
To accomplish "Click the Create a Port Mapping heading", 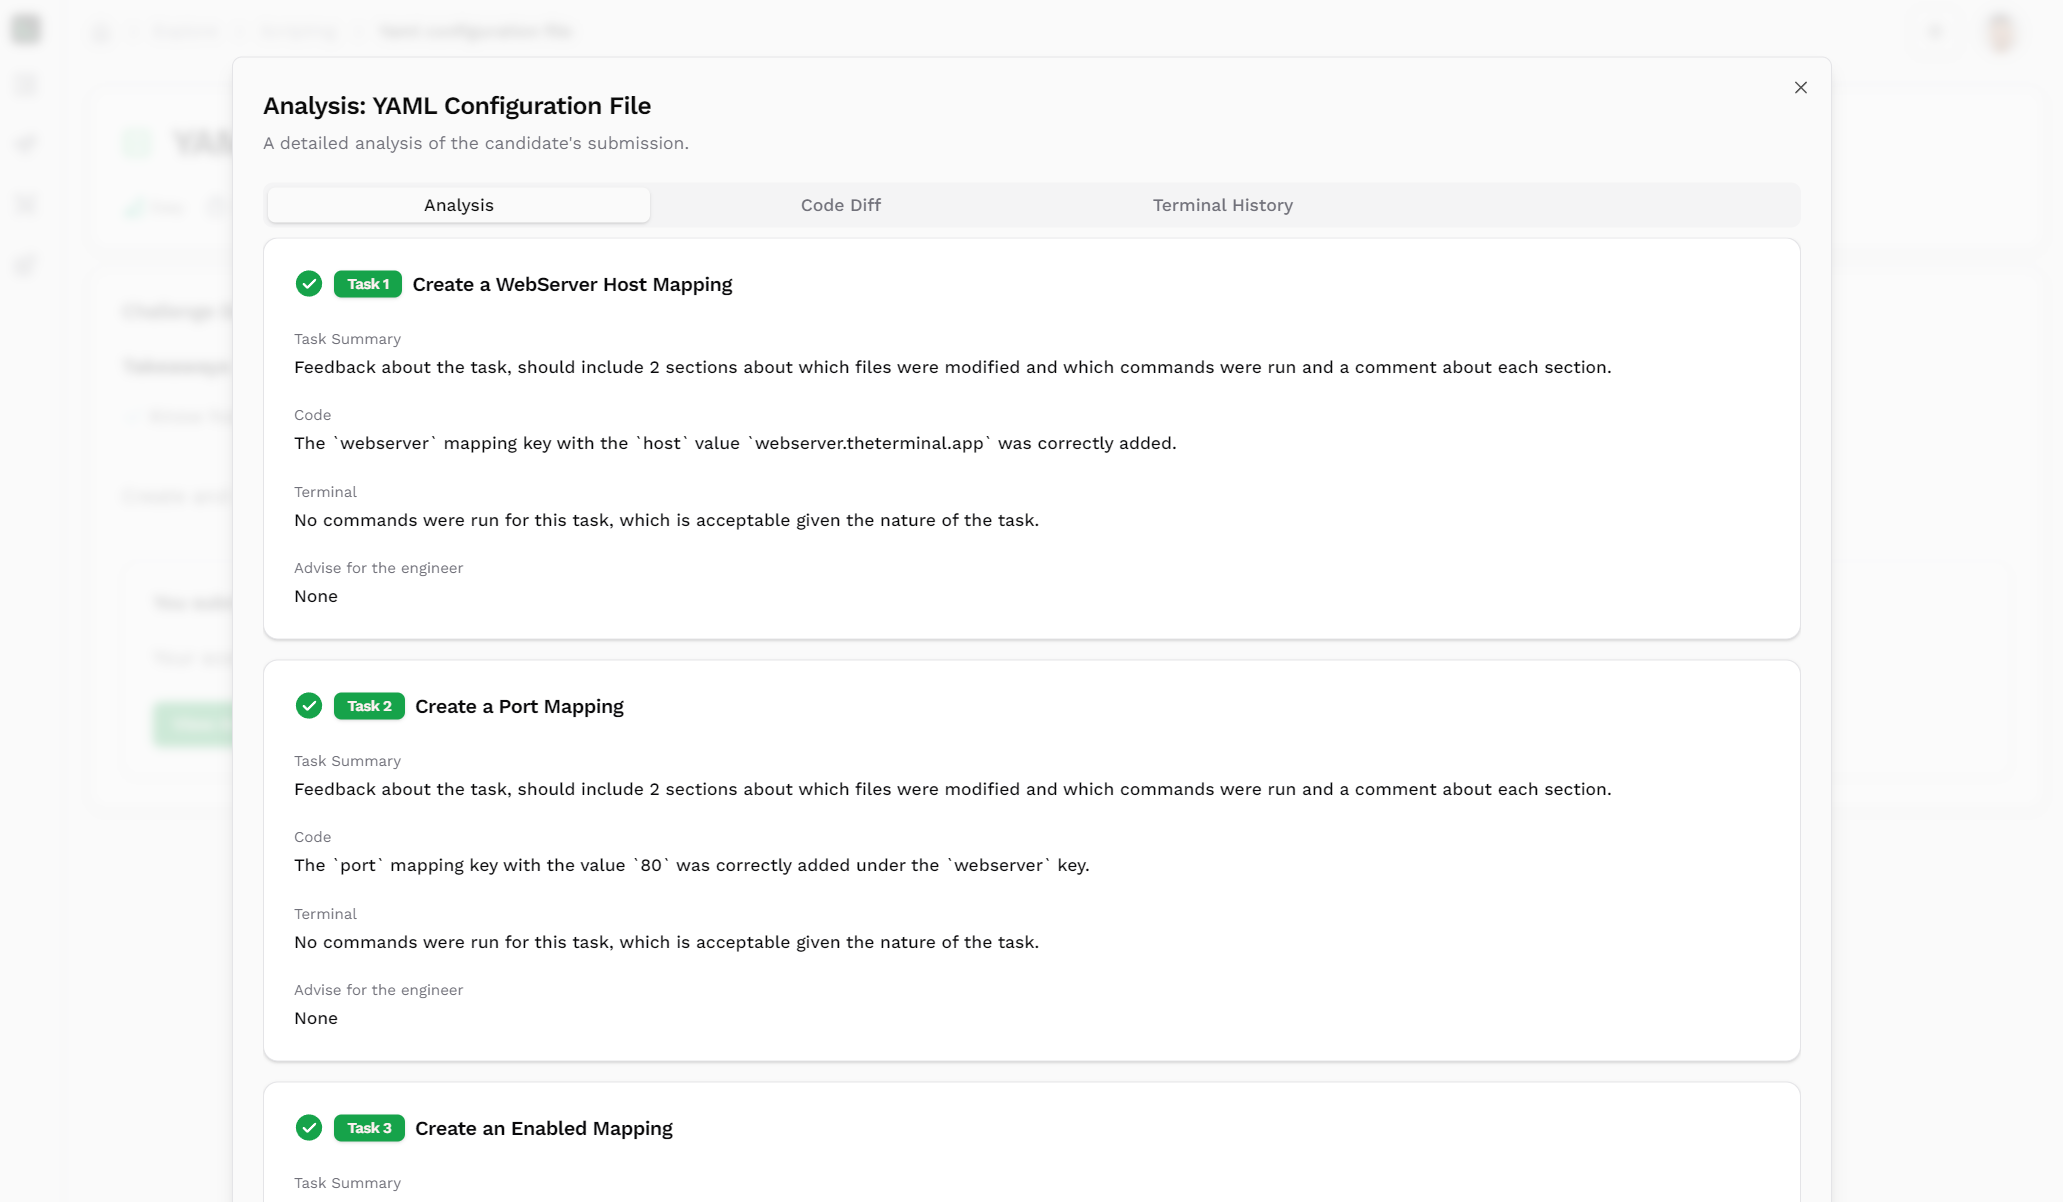I will tap(519, 707).
